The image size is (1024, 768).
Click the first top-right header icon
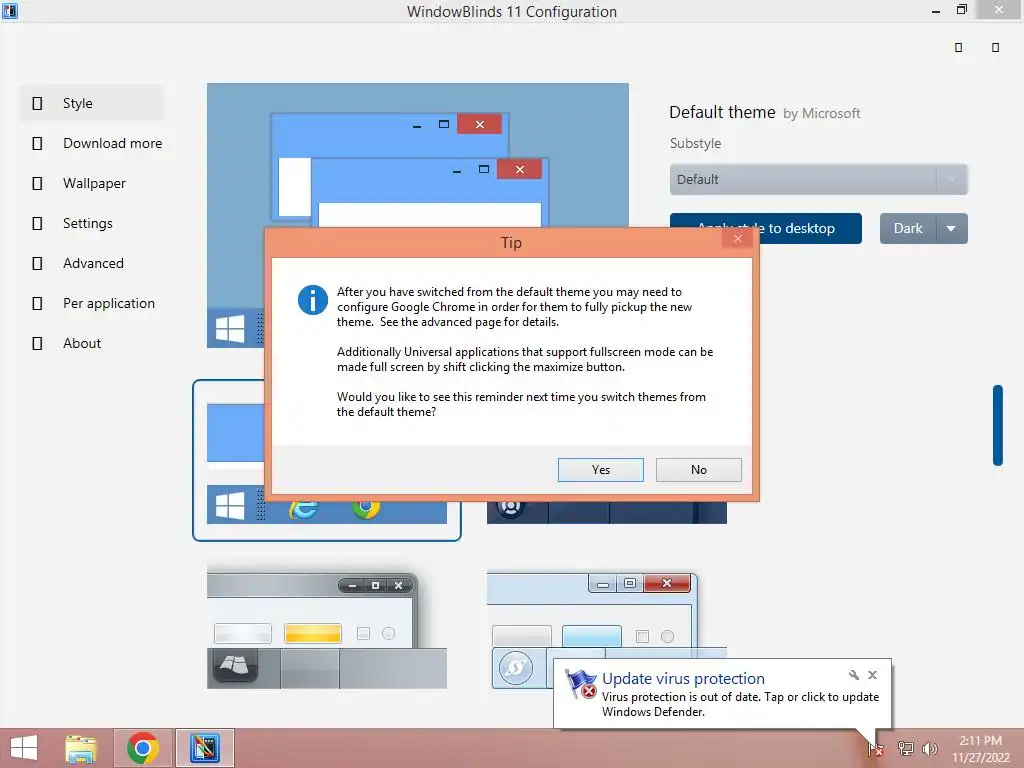958,47
